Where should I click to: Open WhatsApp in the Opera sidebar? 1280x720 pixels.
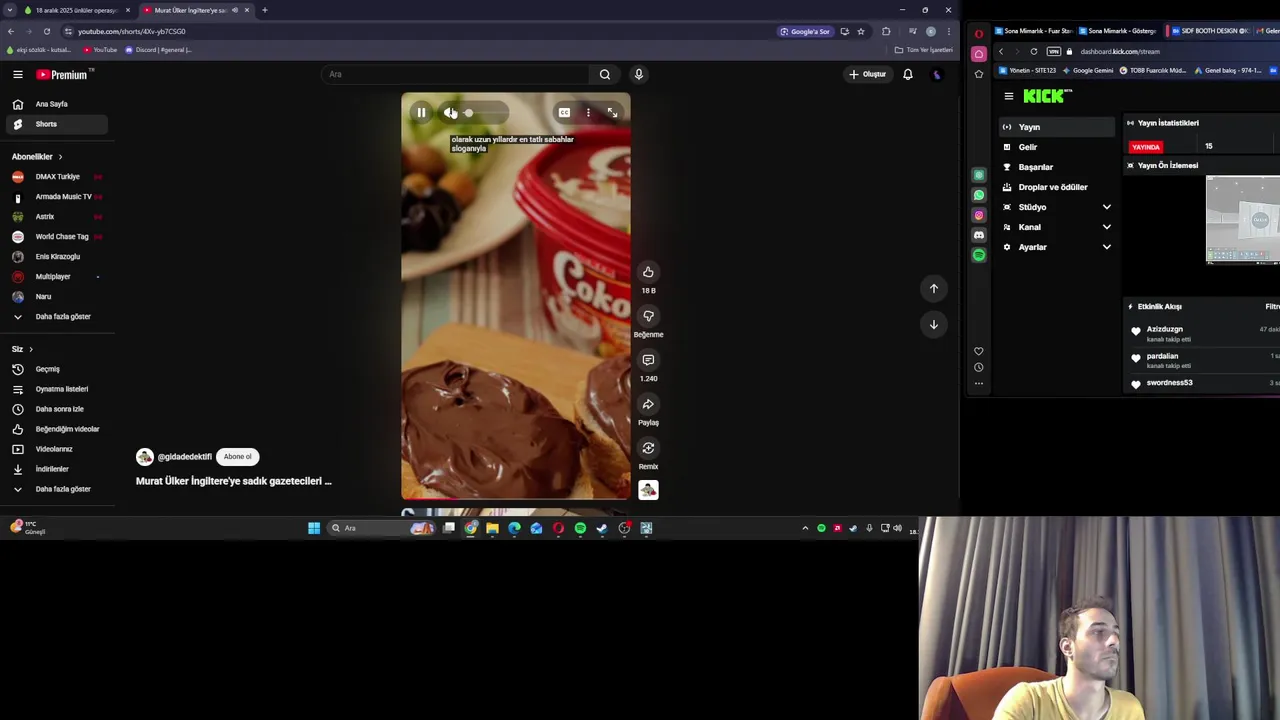coord(979,195)
